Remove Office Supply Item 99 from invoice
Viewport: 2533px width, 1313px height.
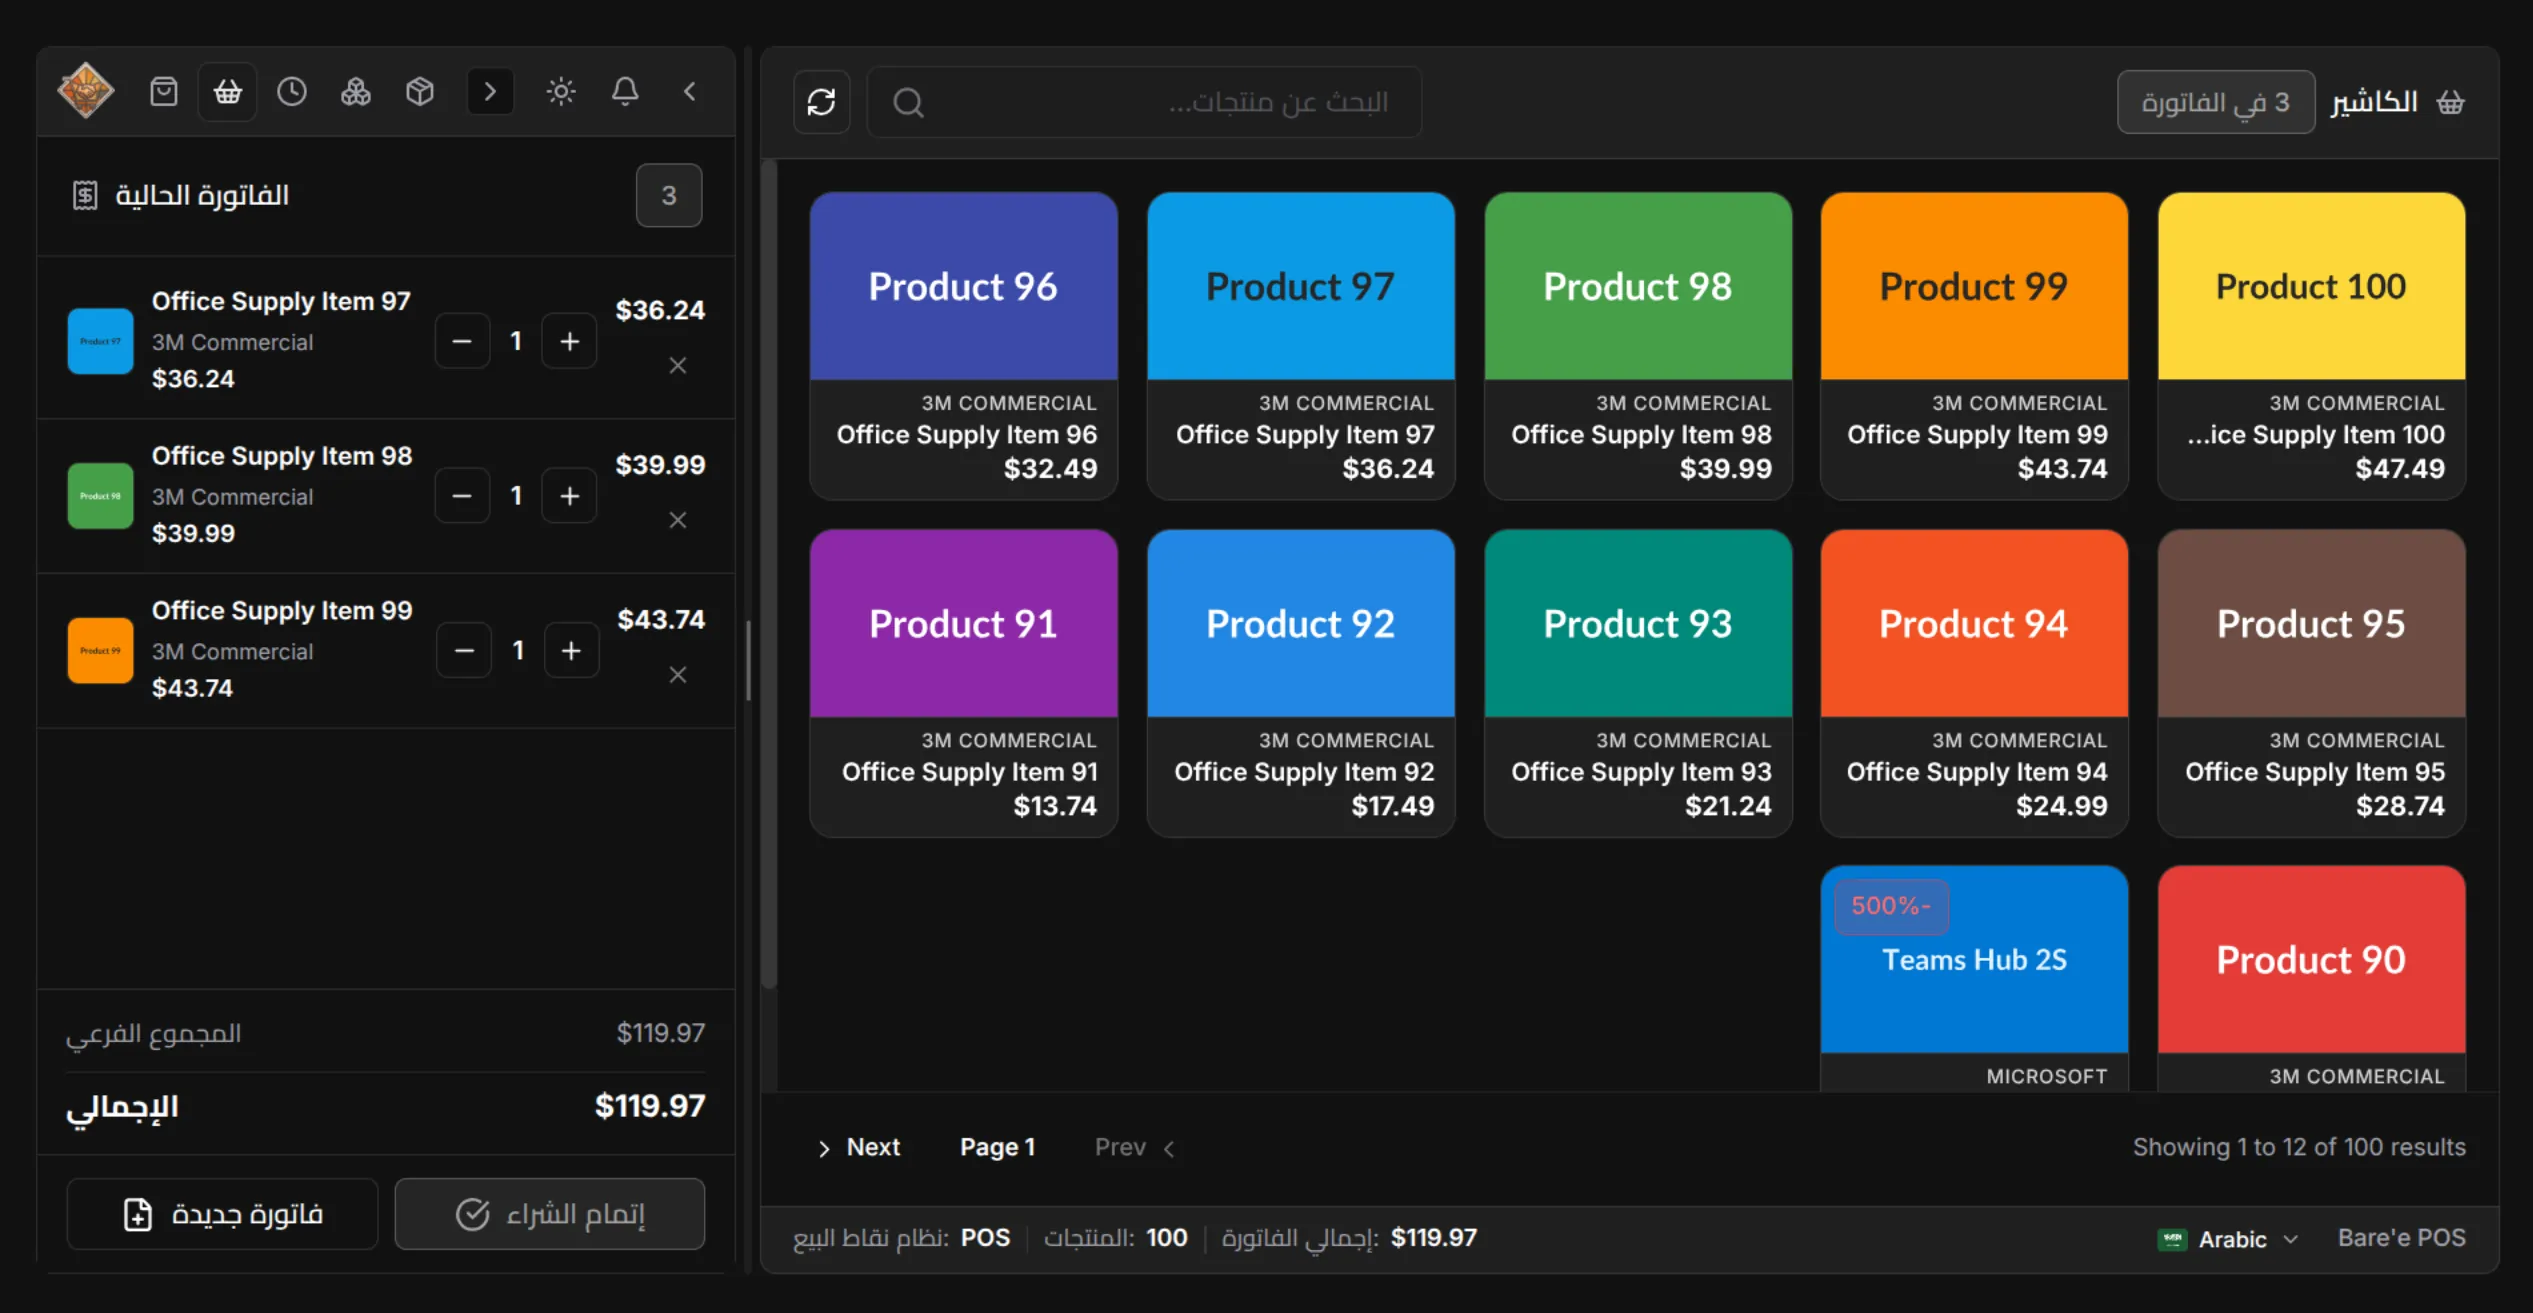click(678, 675)
